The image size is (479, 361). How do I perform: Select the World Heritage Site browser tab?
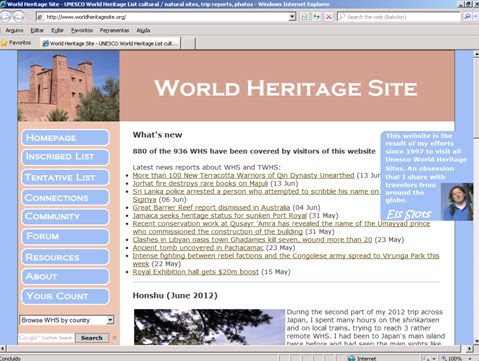110,43
